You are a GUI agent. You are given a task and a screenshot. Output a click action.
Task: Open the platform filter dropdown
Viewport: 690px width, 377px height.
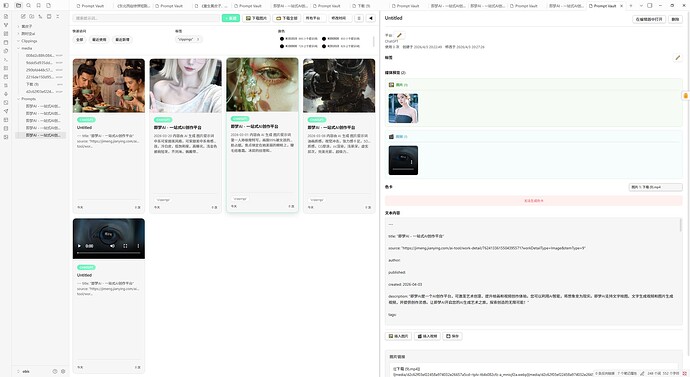(x=314, y=18)
